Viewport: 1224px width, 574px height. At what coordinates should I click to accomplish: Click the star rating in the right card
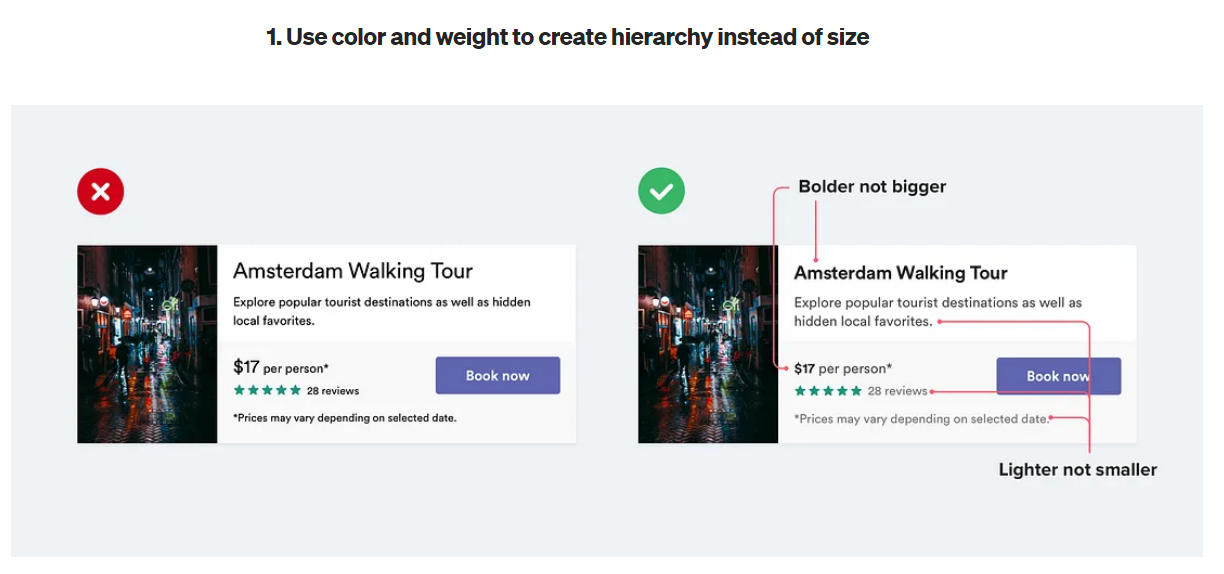[x=828, y=391]
